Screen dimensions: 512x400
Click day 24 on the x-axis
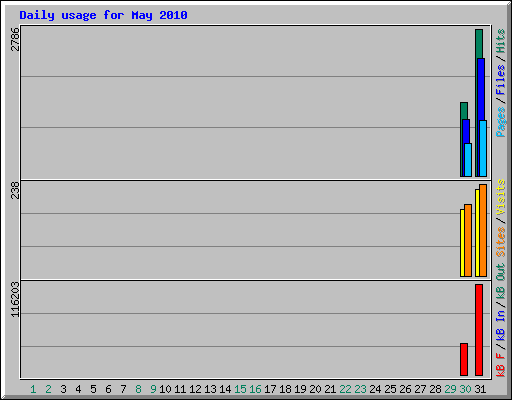point(375,389)
